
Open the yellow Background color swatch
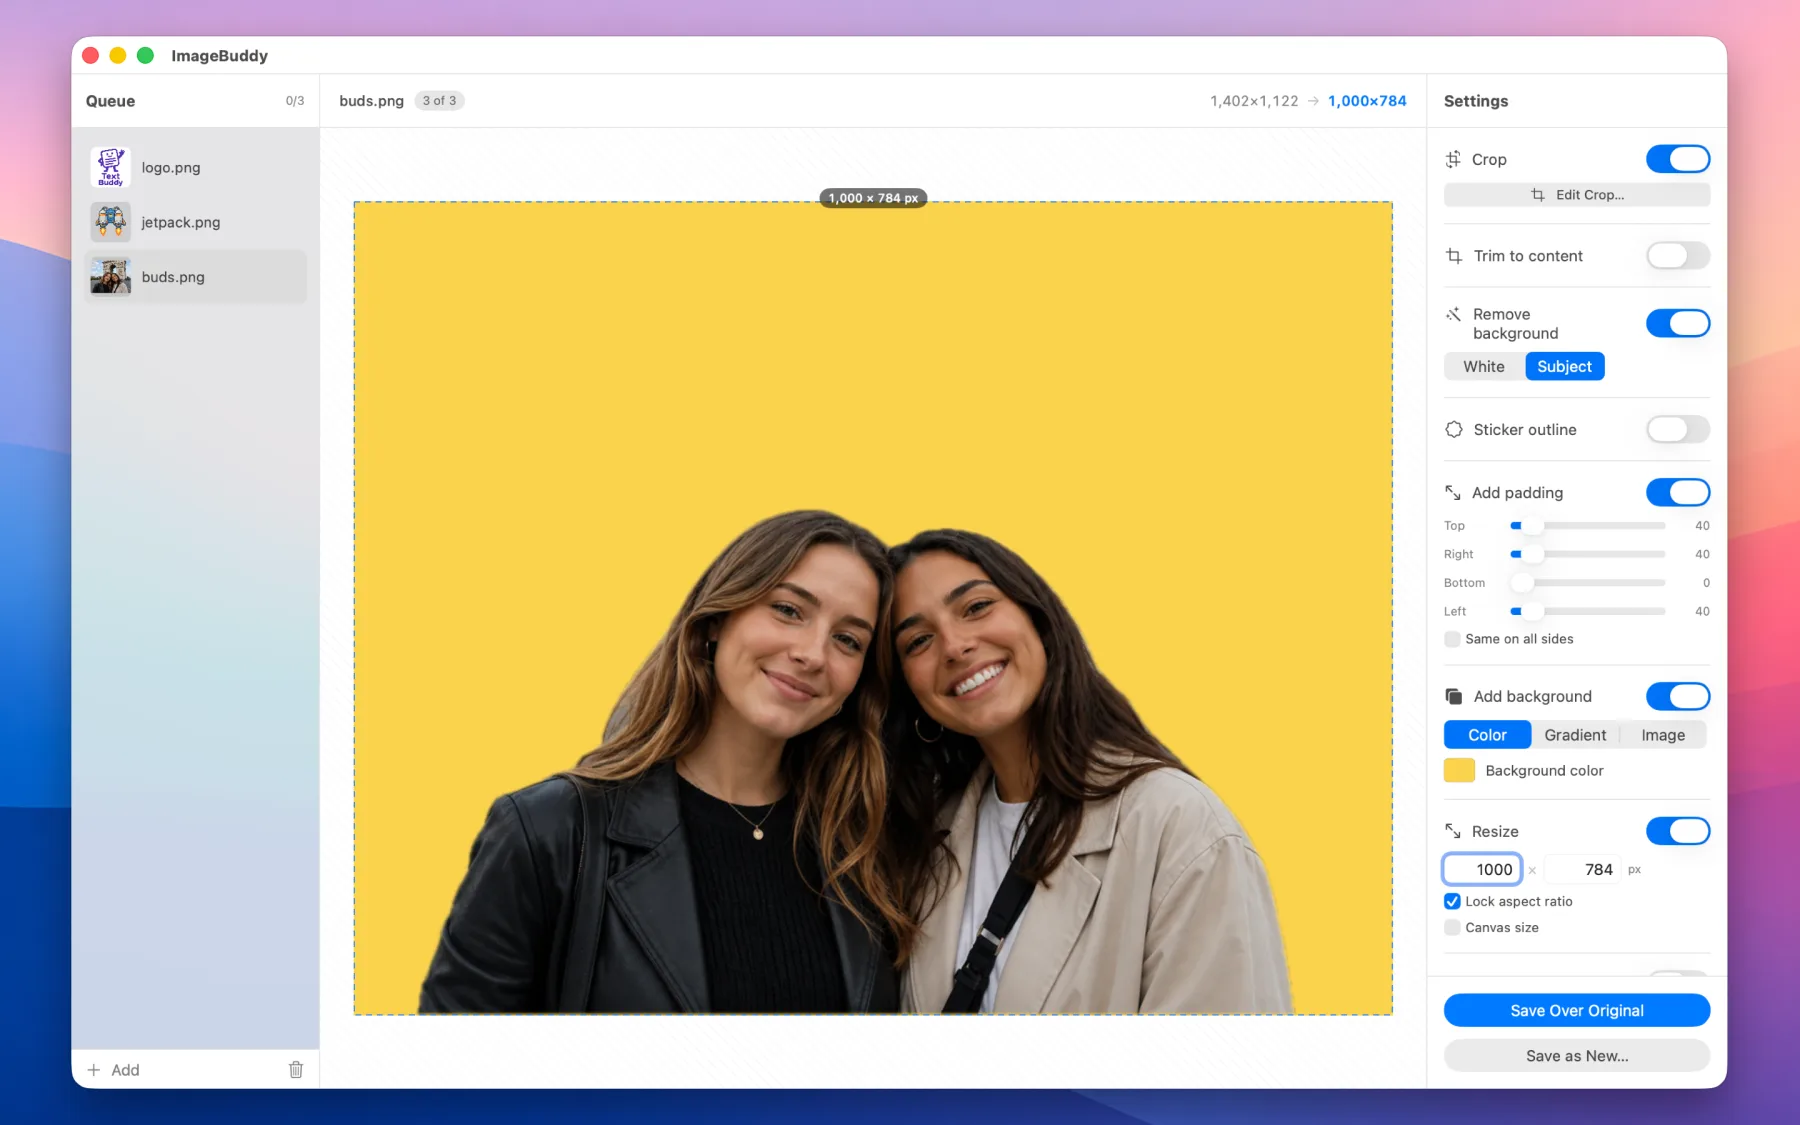click(1459, 770)
